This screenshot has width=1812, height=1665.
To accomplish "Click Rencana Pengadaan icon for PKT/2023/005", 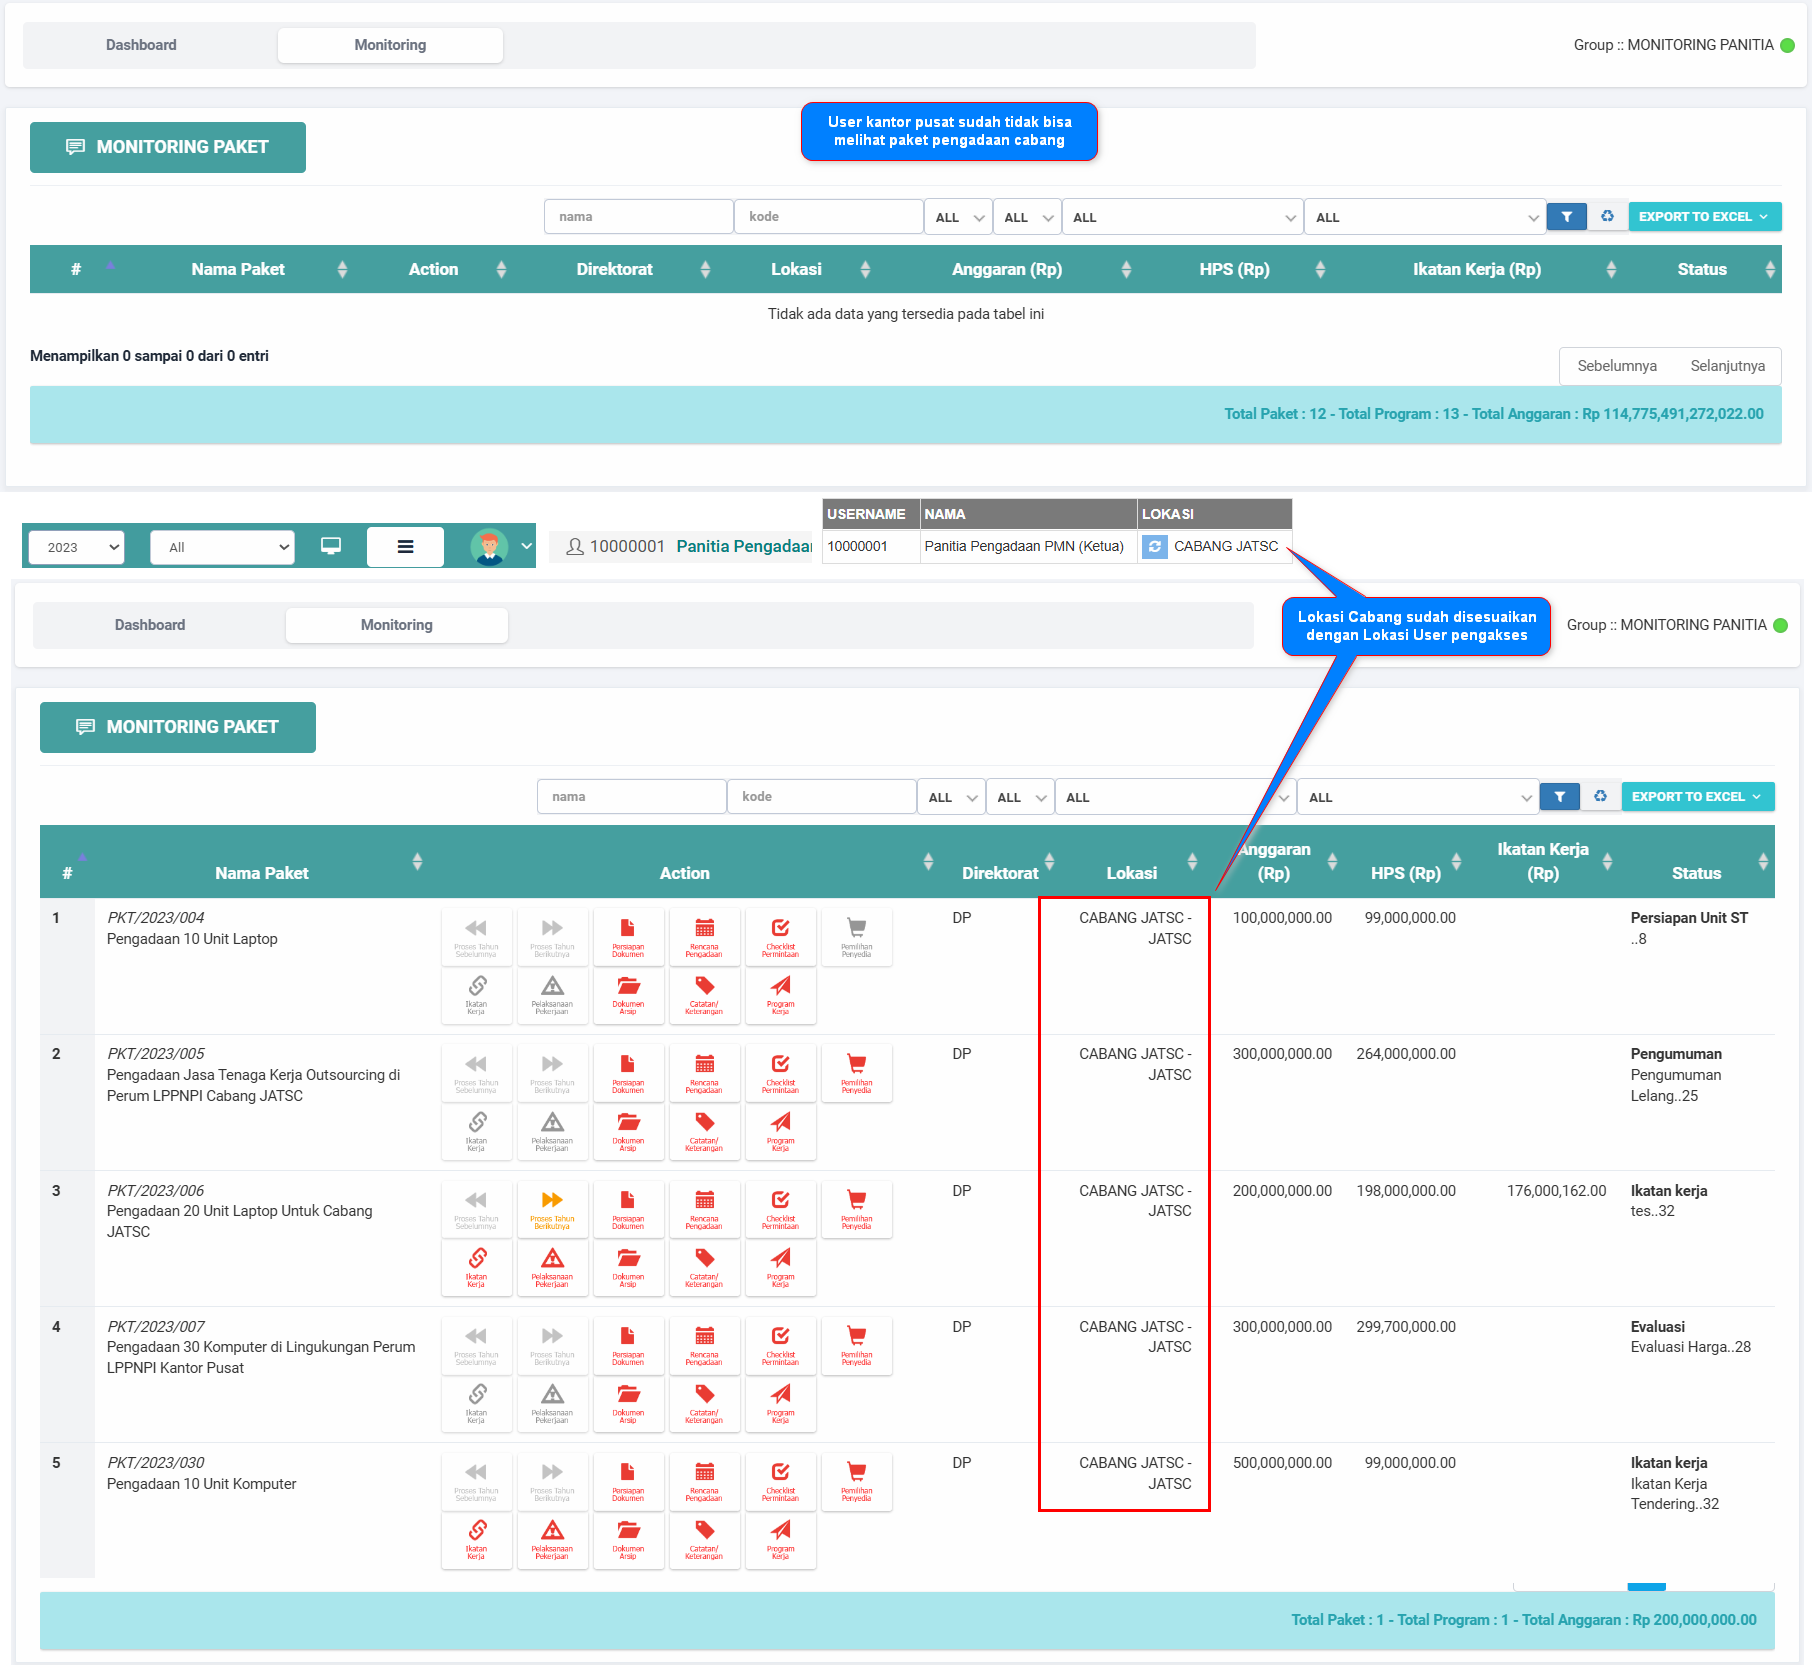I will coord(704,1073).
